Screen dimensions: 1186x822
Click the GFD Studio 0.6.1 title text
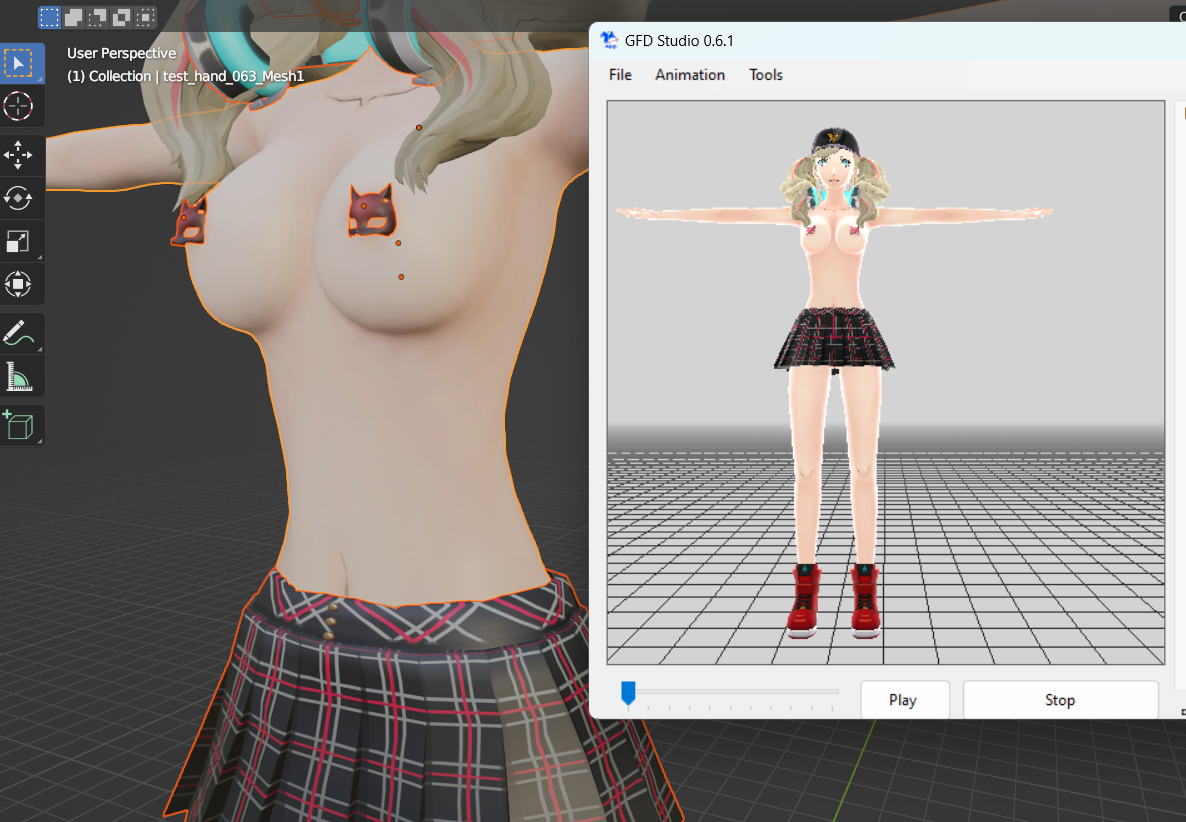pyautogui.click(x=679, y=41)
